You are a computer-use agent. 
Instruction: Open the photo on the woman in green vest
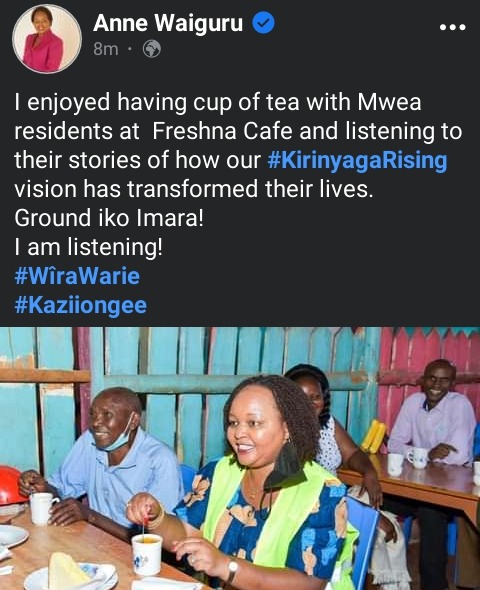(x=263, y=485)
